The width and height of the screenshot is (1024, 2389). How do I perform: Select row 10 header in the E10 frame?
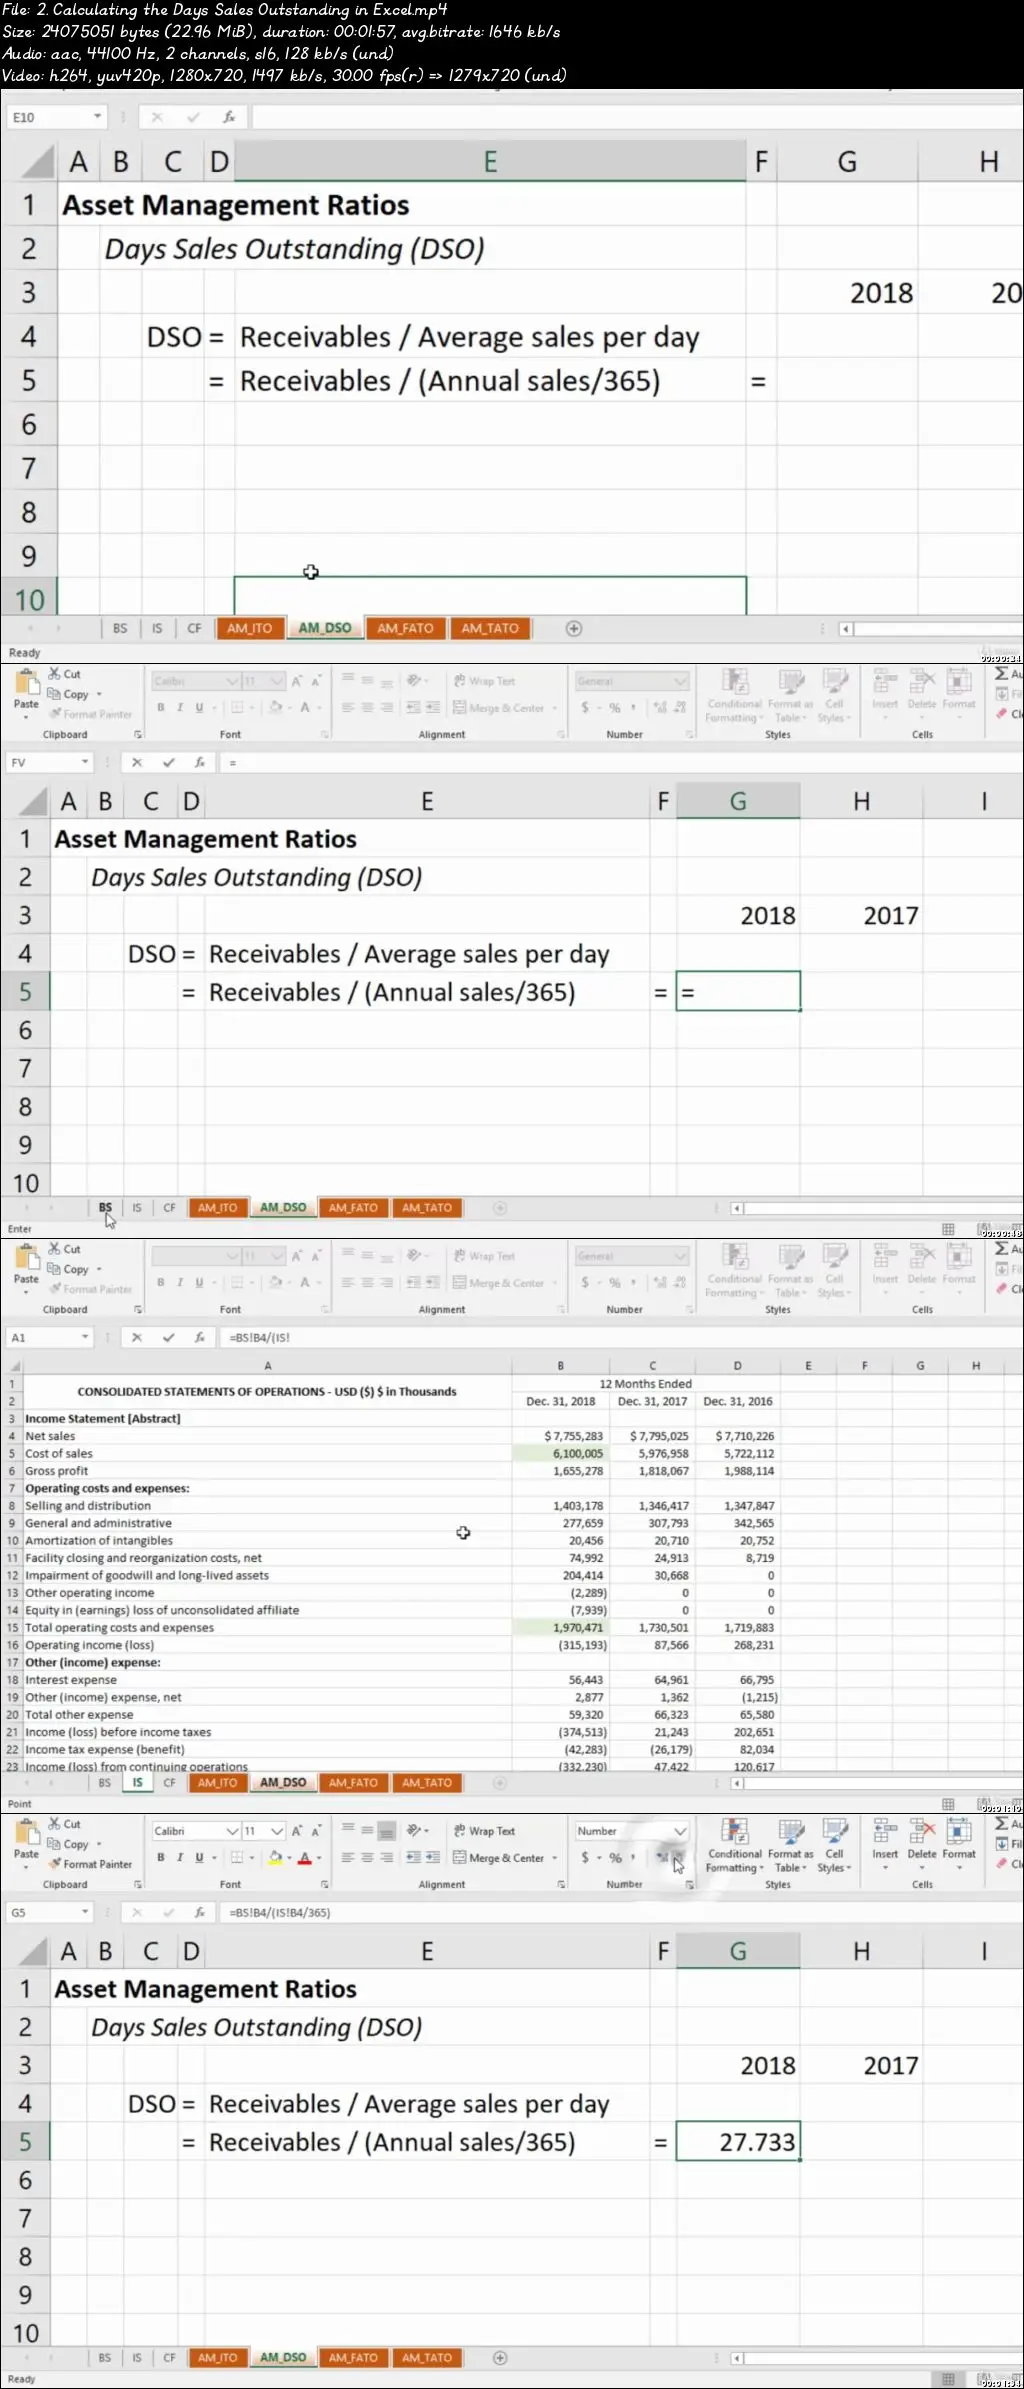[29, 599]
